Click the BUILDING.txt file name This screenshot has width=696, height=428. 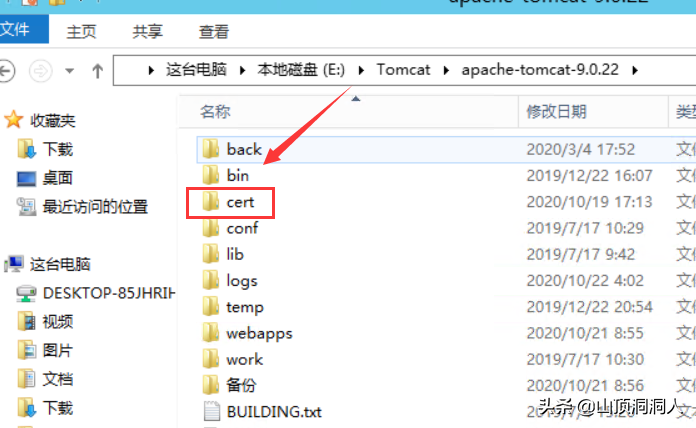[274, 412]
